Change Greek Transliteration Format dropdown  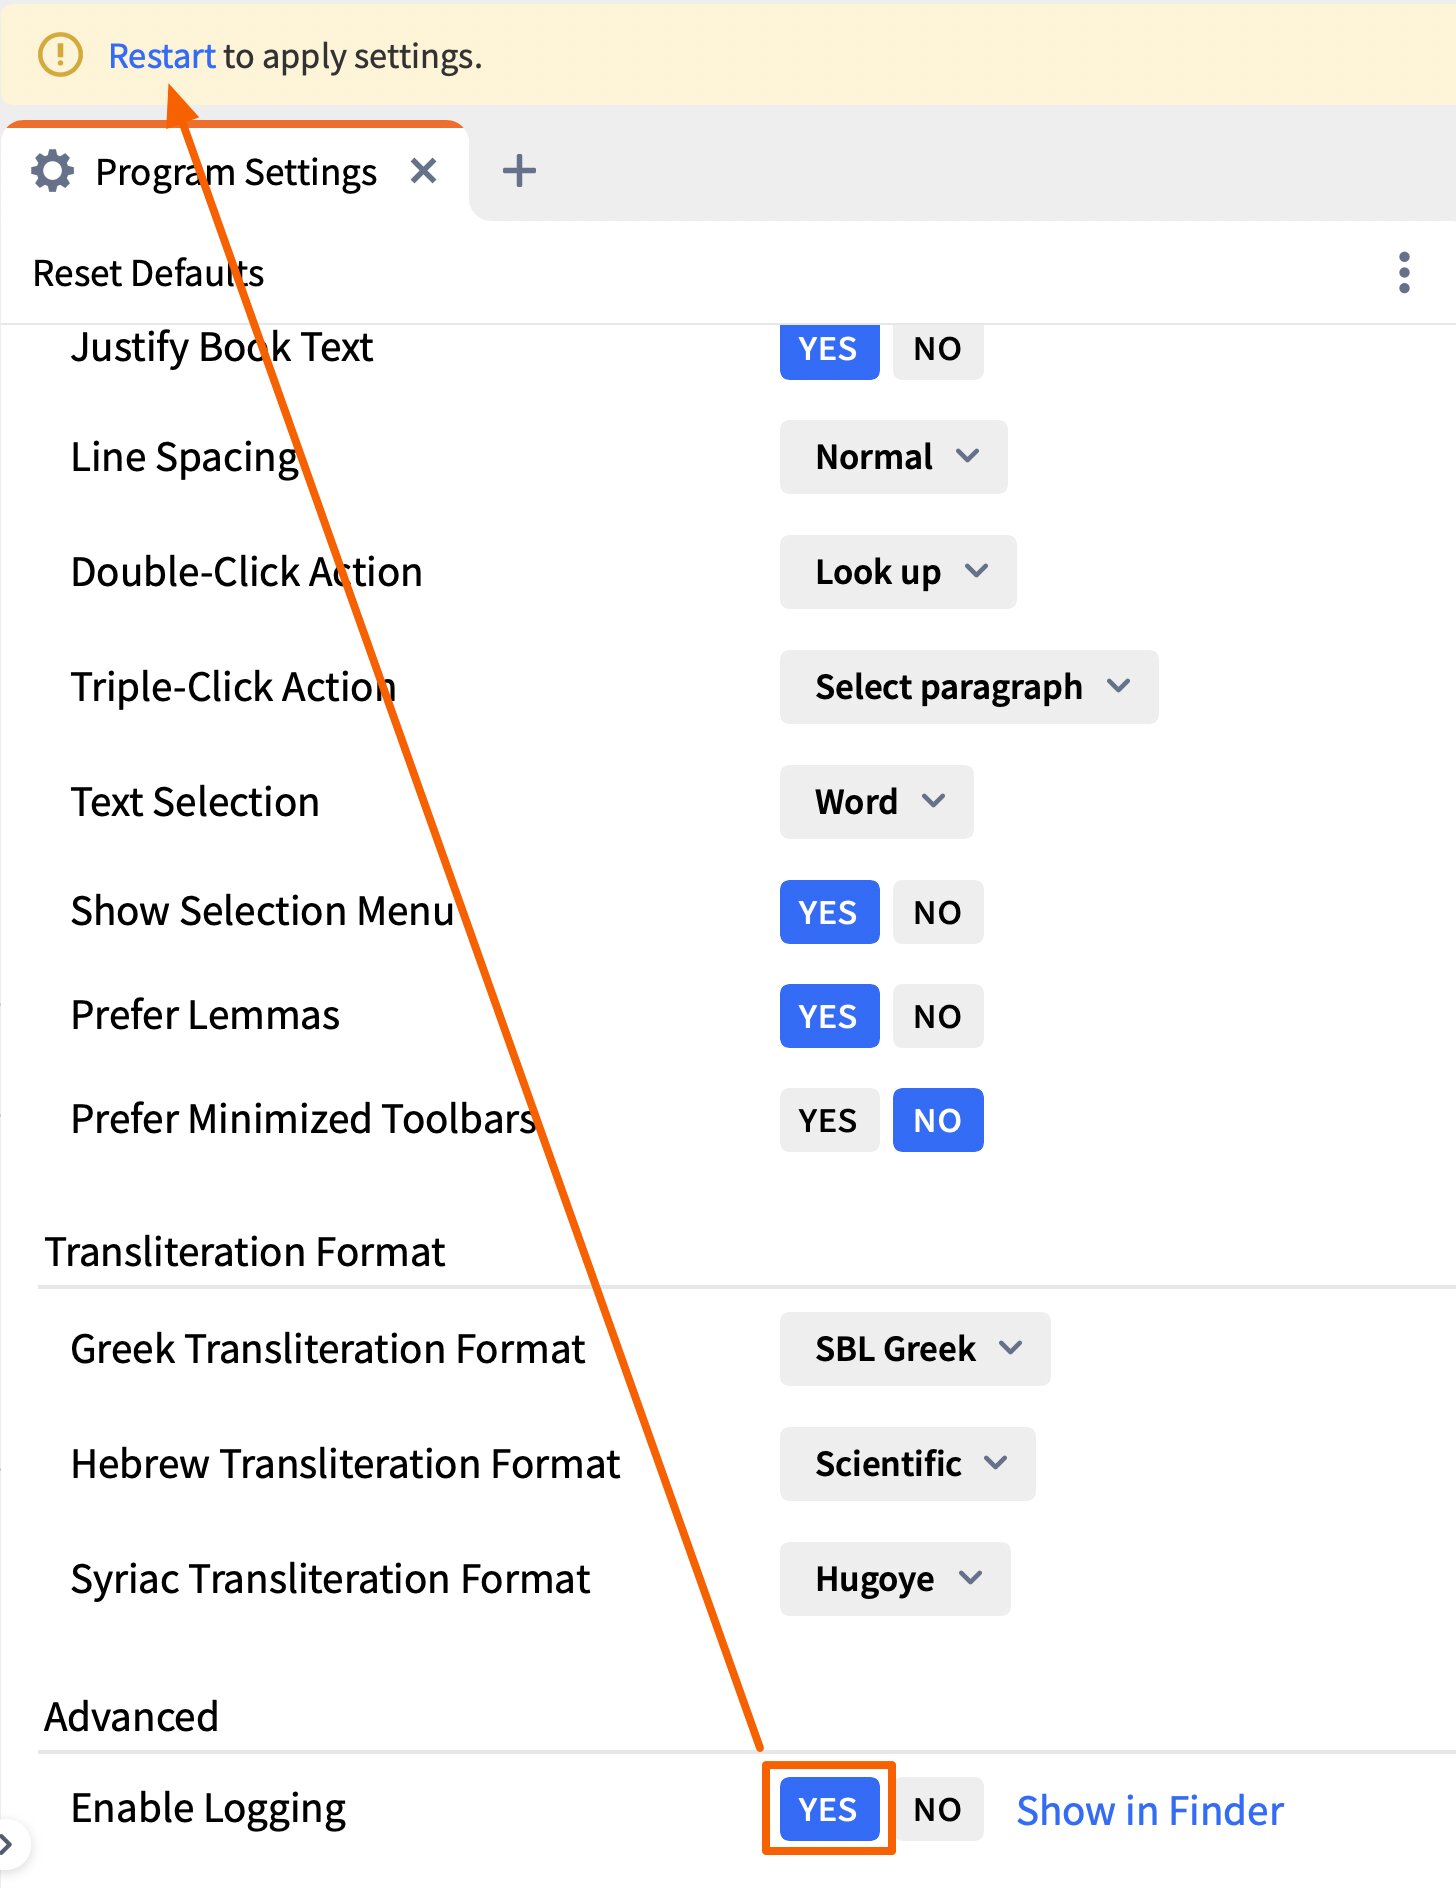click(x=914, y=1349)
